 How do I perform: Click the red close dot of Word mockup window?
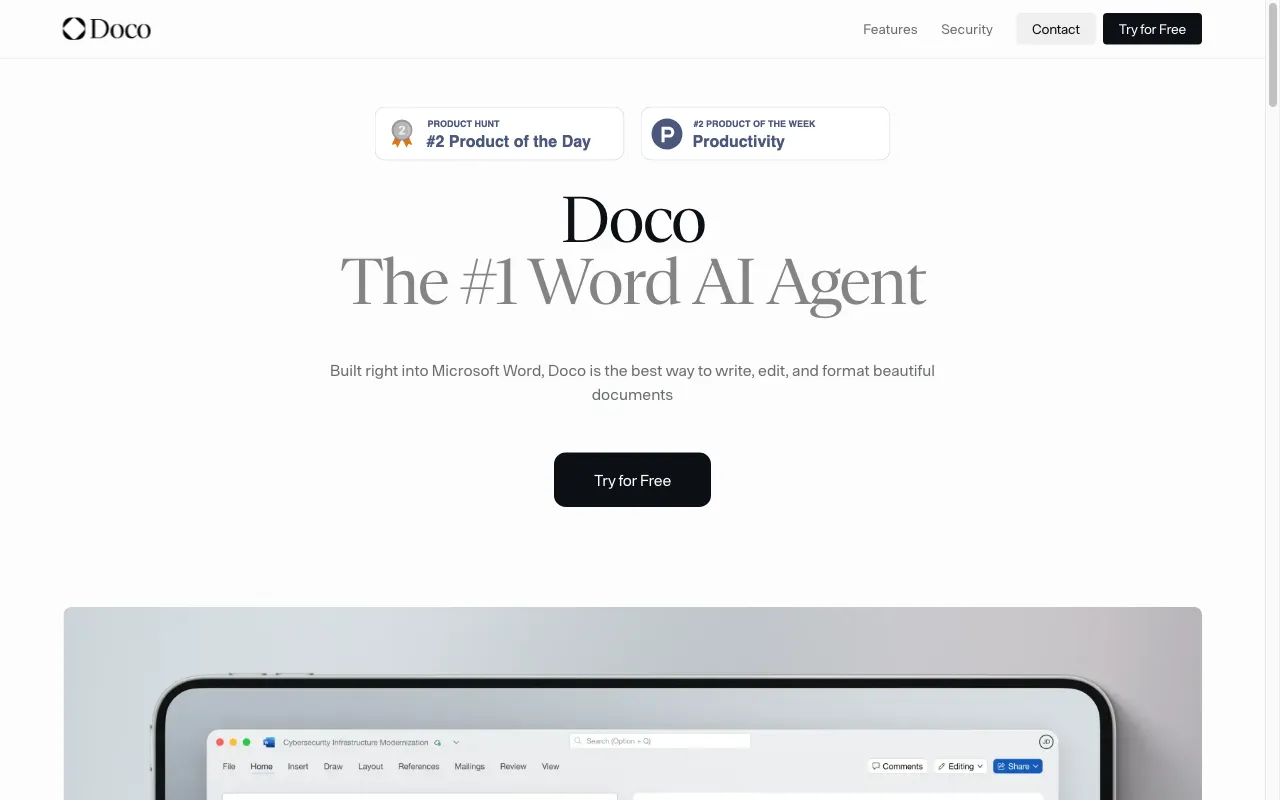point(220,742)
